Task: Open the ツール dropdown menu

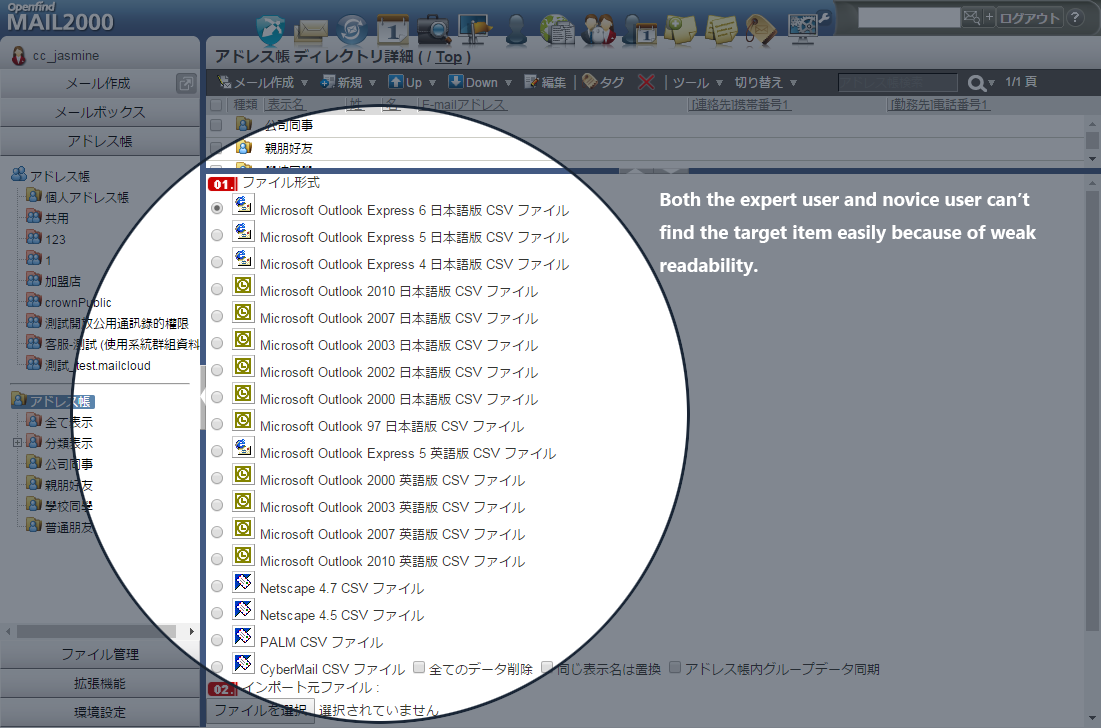Action: [697, 82]
